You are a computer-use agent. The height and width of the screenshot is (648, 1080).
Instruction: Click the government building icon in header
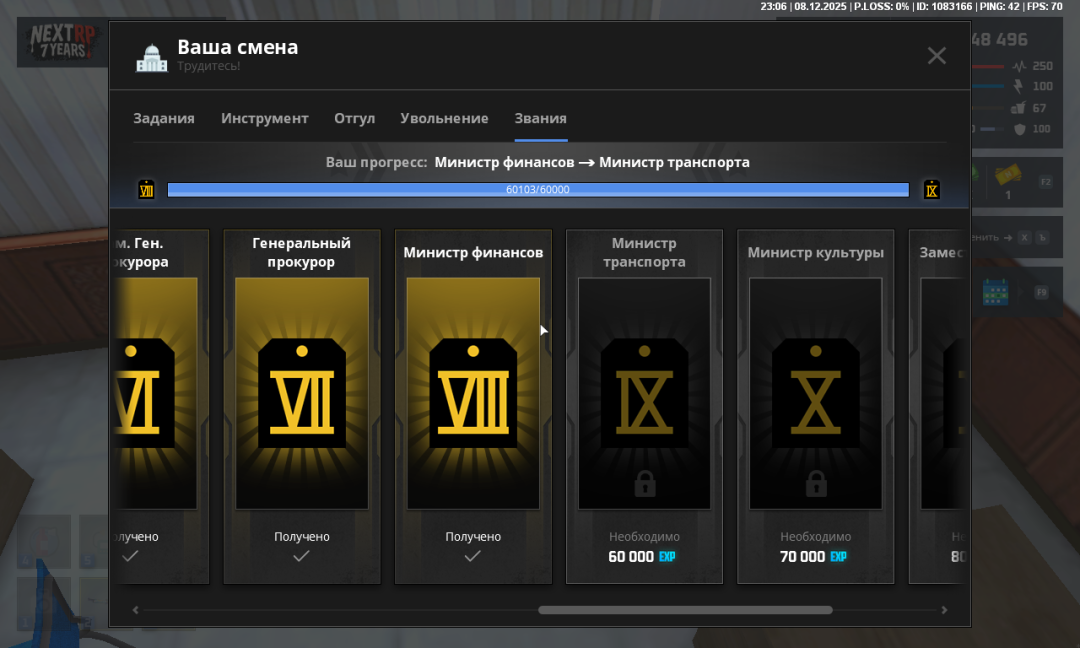[x=152, y=58]
